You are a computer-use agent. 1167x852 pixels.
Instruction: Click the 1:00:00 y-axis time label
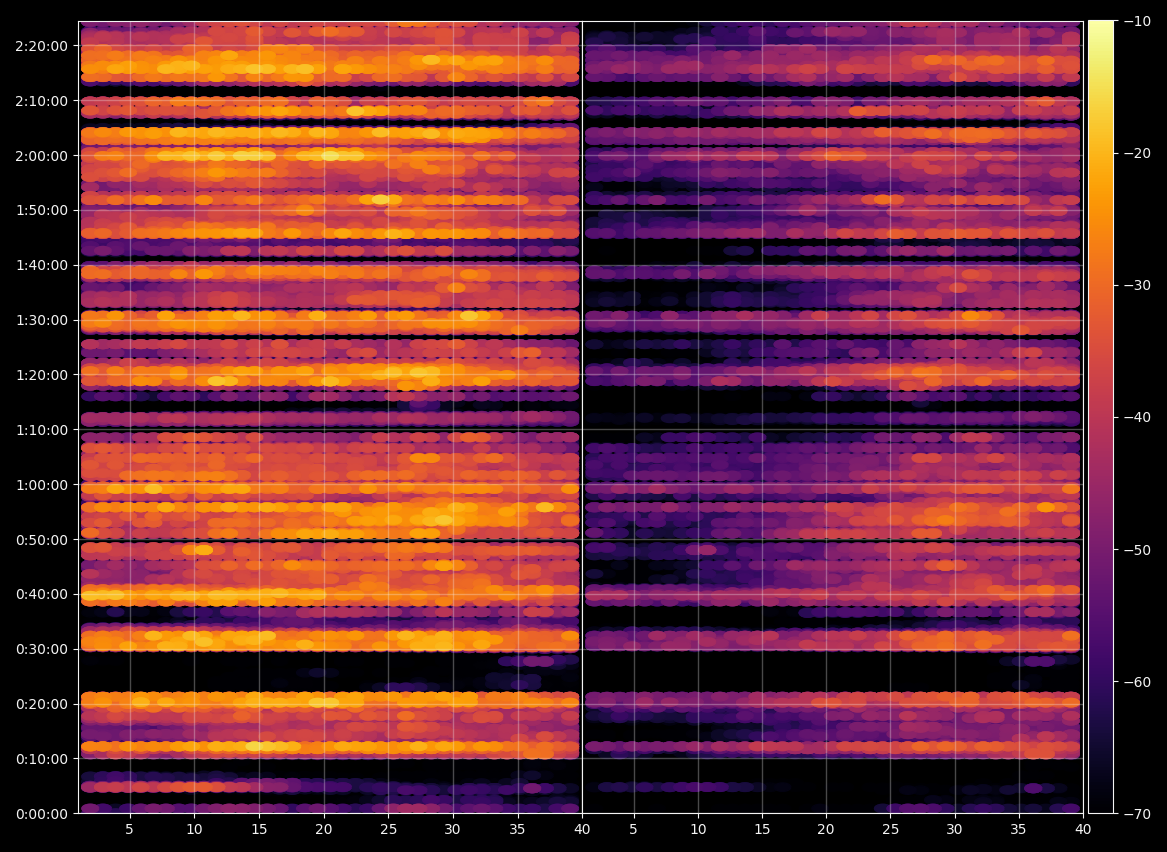(41, 485)
